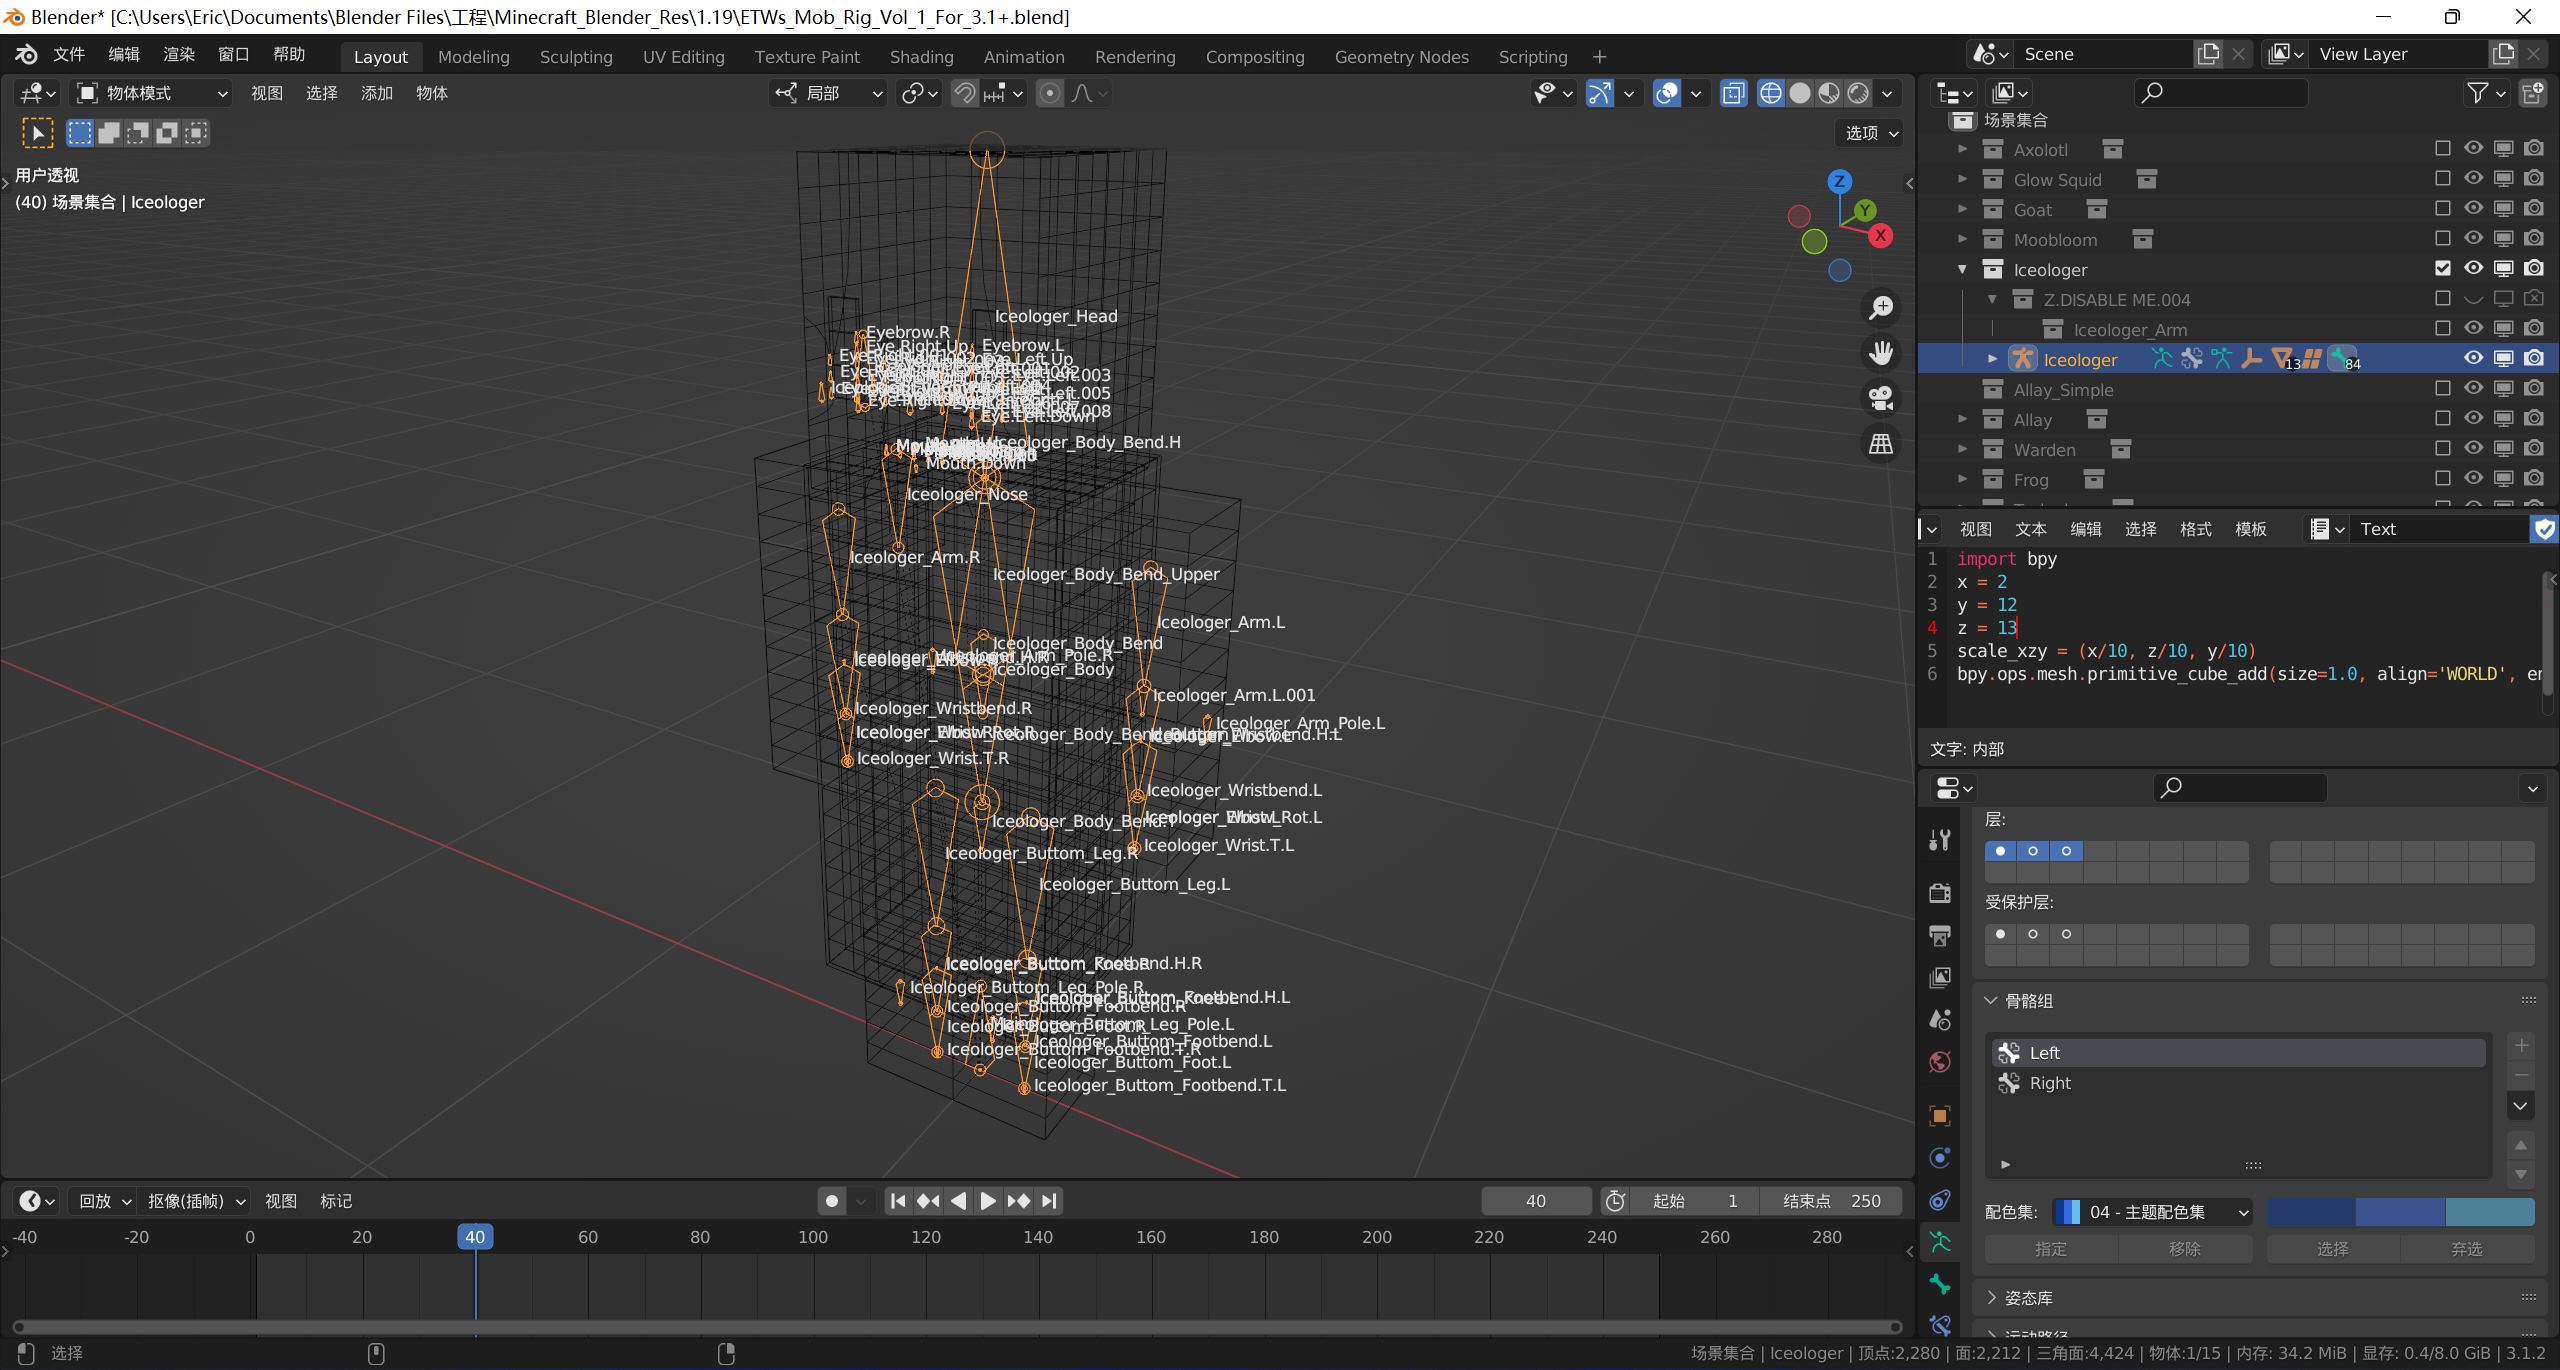Click the zoom magnifier viewport gizmo
The width and height of the screenshot is (2560, 1370).
(x=1881, y=308)
